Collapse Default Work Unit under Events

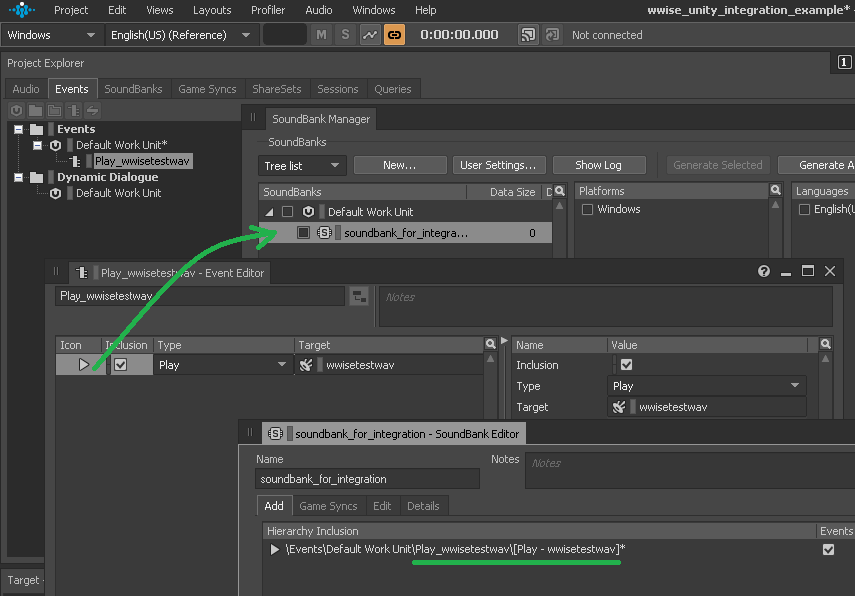37,145
